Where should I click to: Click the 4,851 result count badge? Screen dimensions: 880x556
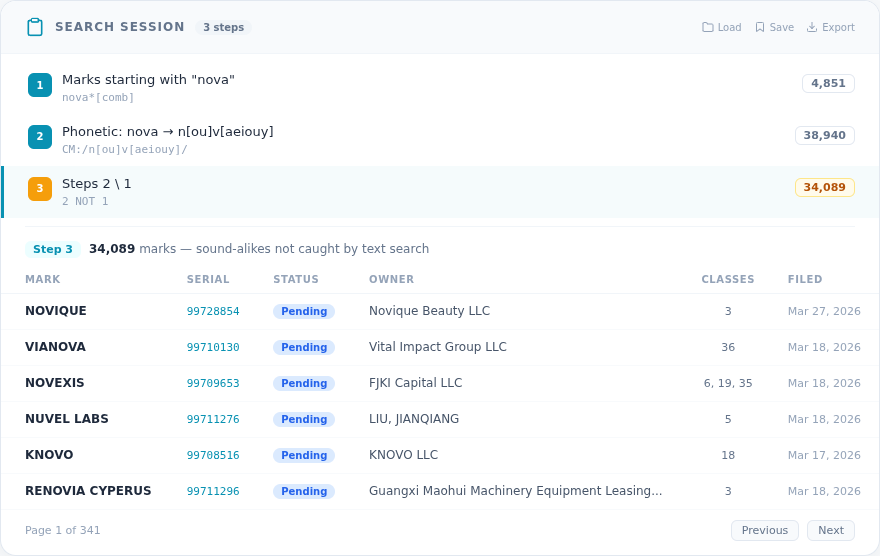coord(828,83)
